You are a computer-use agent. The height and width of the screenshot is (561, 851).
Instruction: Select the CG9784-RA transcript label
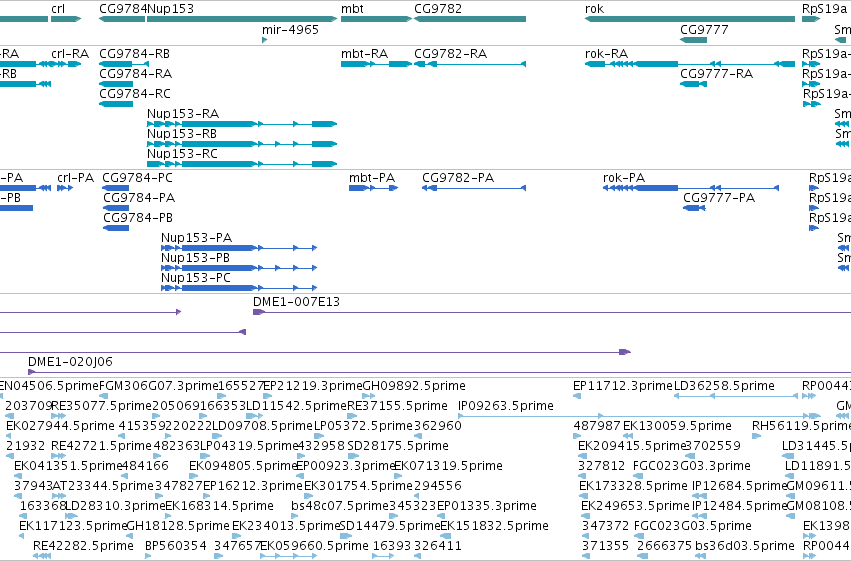(x=136, y=74)
